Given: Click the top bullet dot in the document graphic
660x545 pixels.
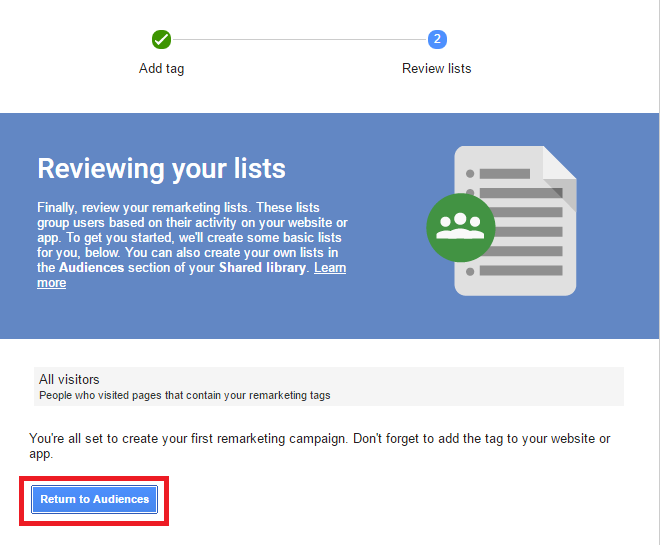Looking at the screenshot, I should pos(469,174).
